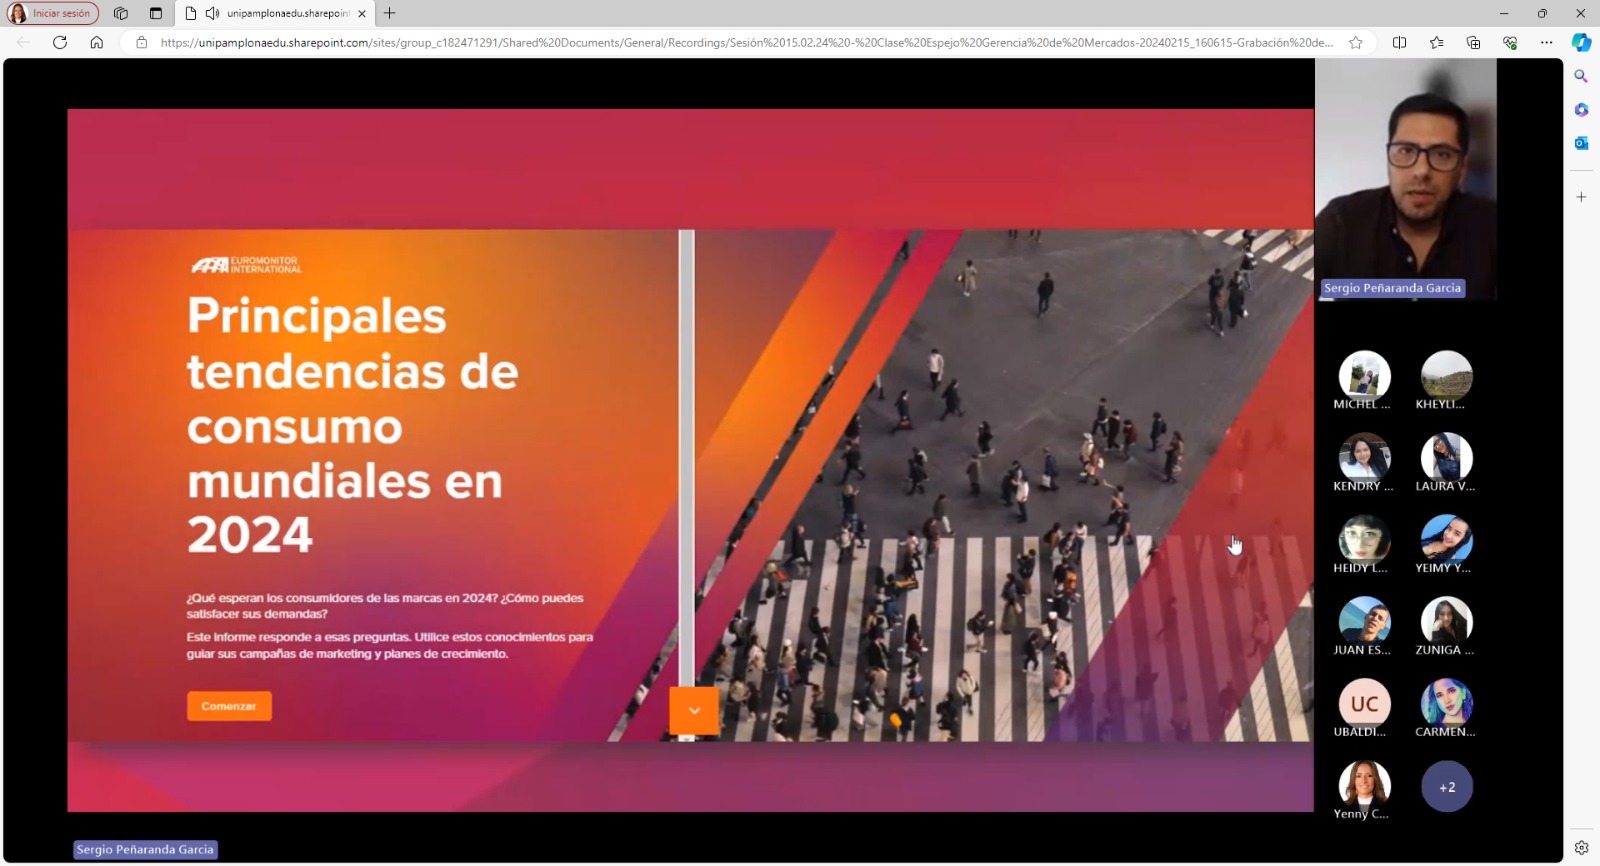1600x866 pixels.
Task: Click the Iniciar sesión profile button
Action: [x=52, y=13]
